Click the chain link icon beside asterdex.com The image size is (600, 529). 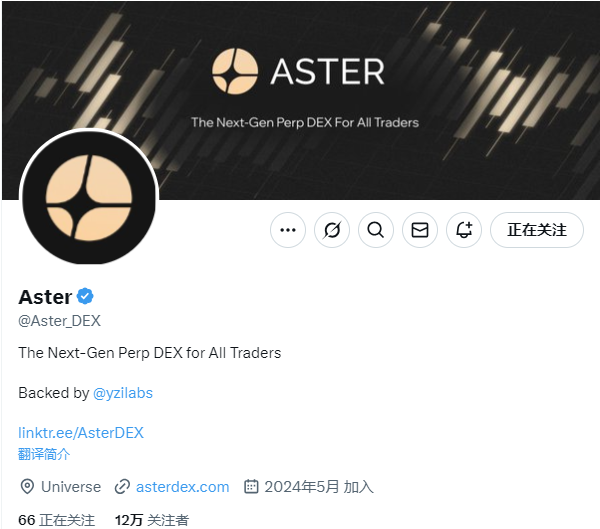[122, 487]
